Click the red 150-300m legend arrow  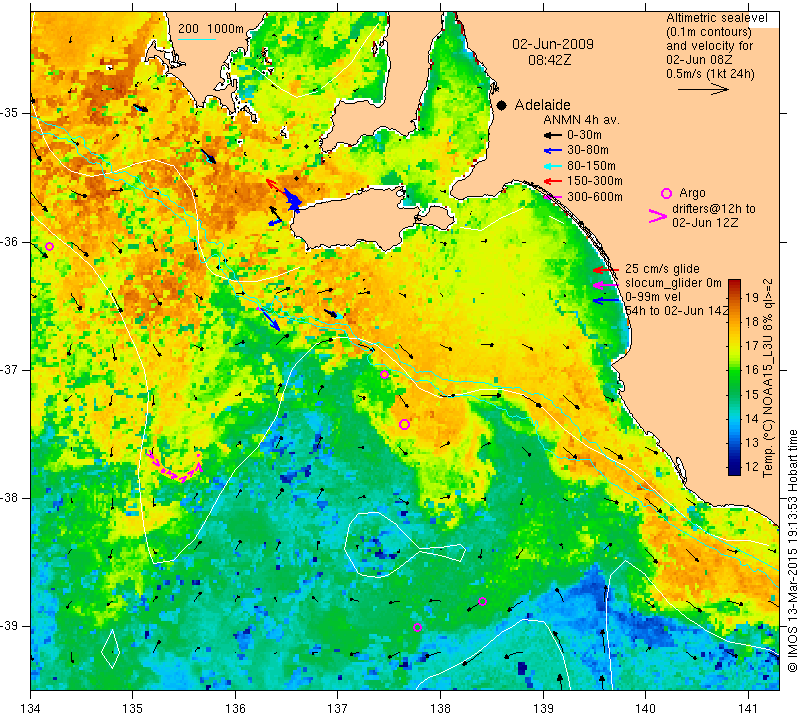click(x=553, y=181)
